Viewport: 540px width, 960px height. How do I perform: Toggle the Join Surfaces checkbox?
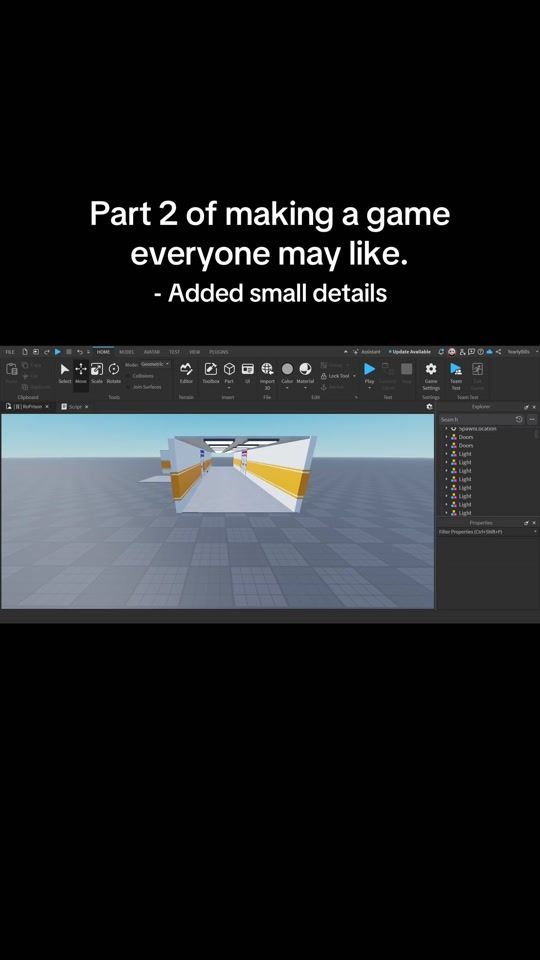tap(127, 387)
